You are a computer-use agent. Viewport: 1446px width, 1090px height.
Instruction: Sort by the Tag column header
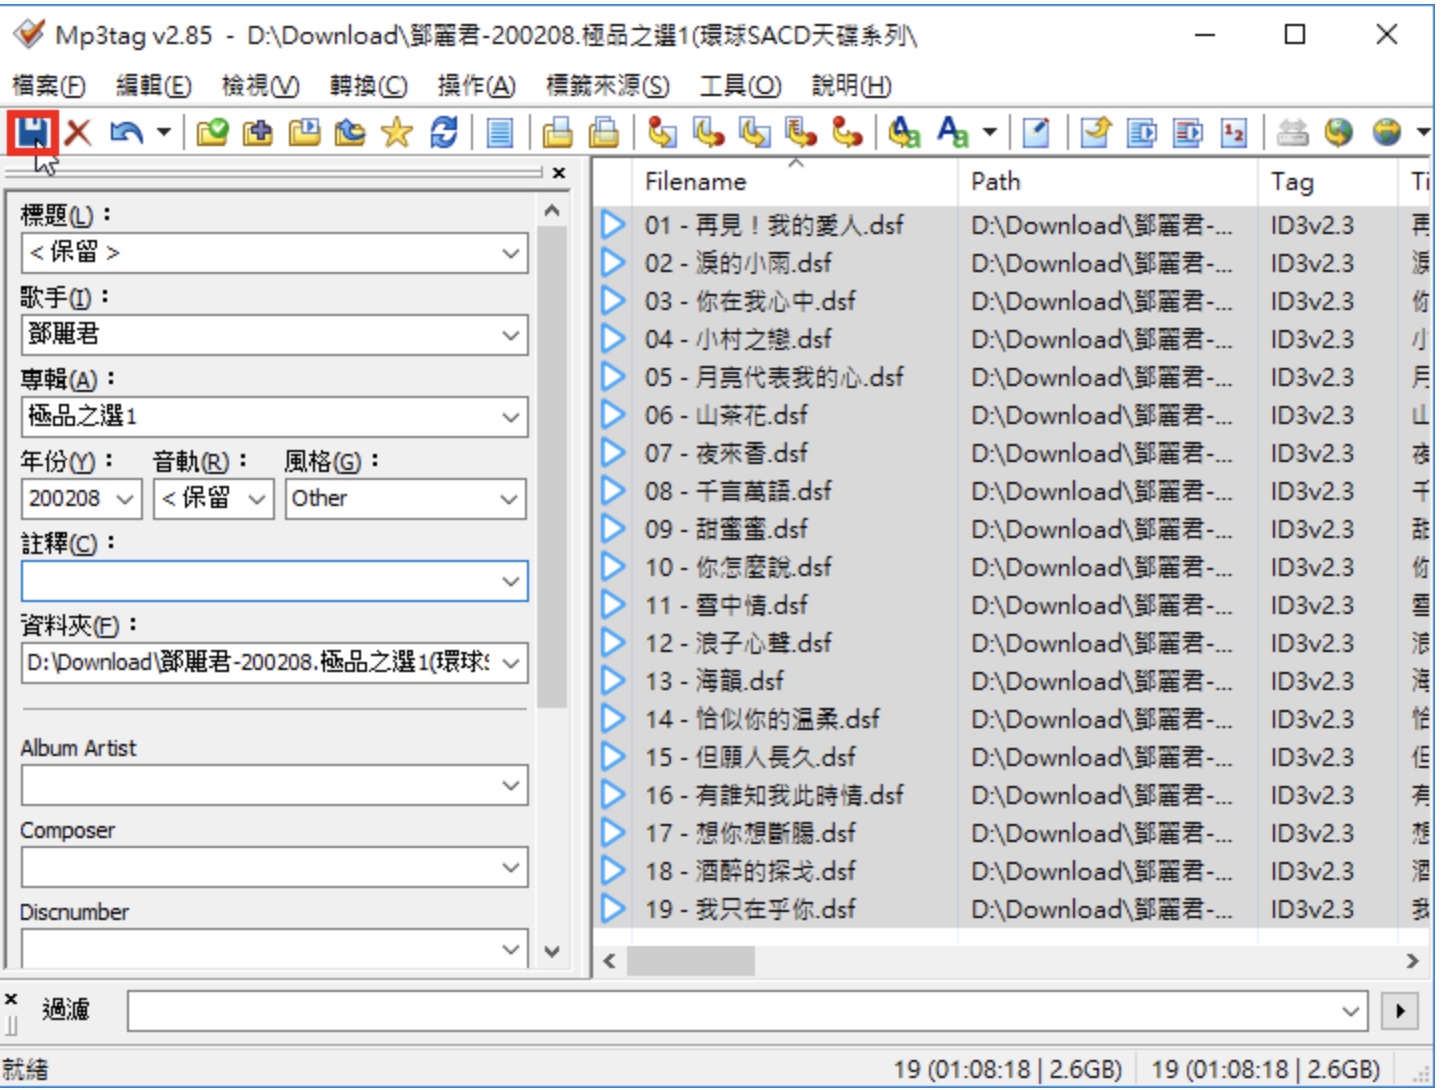click(1327, 181)
